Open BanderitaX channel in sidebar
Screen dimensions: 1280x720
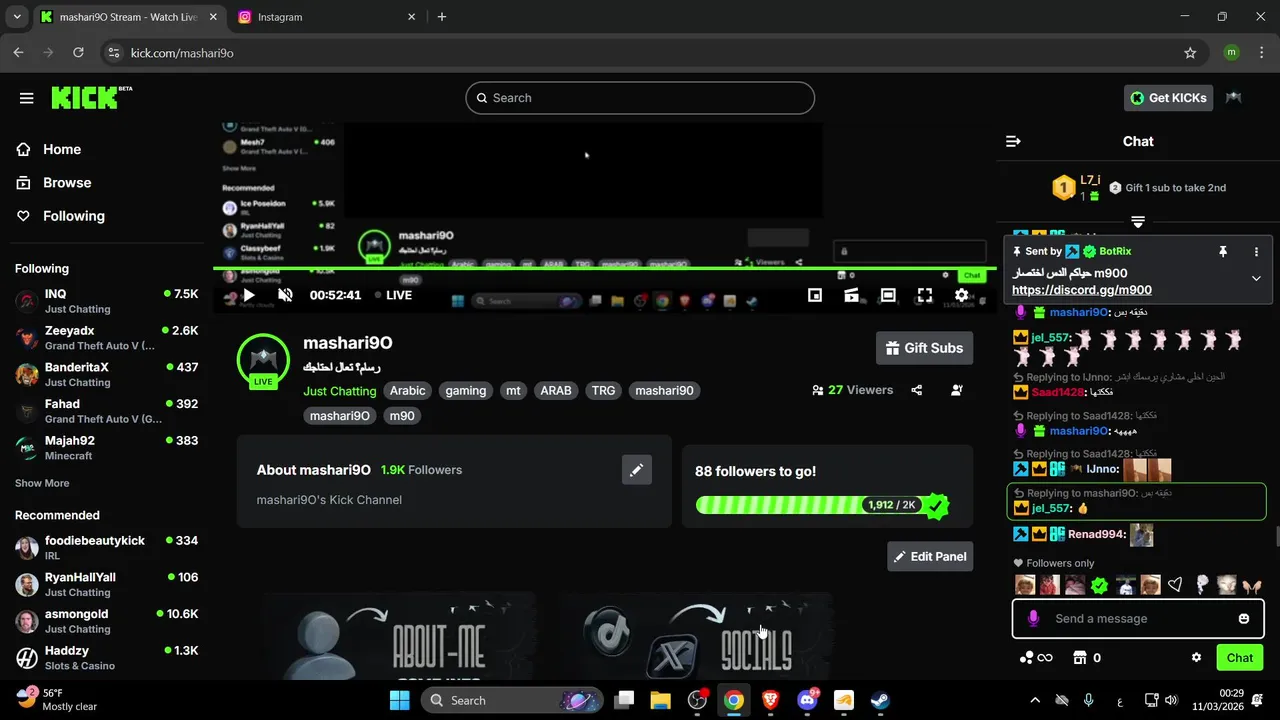106,374
